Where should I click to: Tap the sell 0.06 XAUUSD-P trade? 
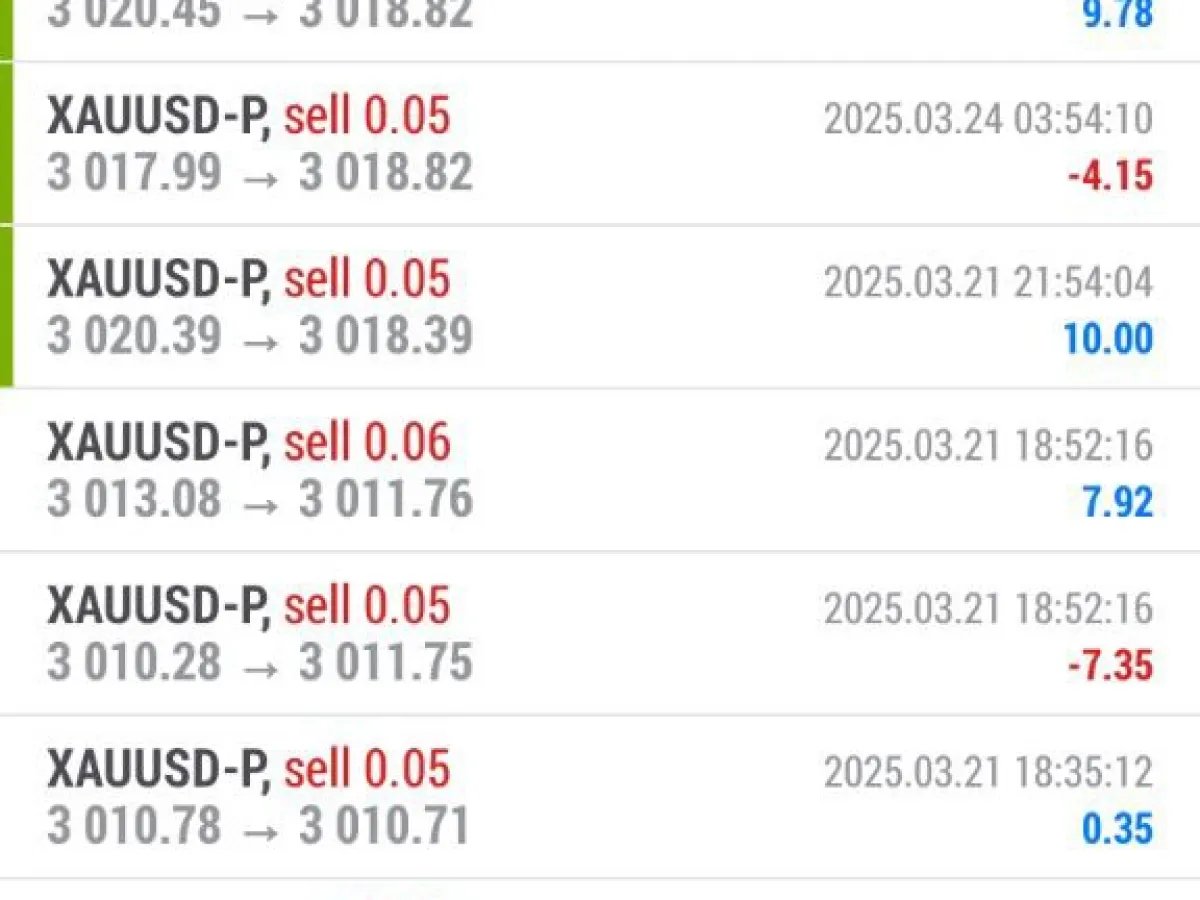pos(600,470)
